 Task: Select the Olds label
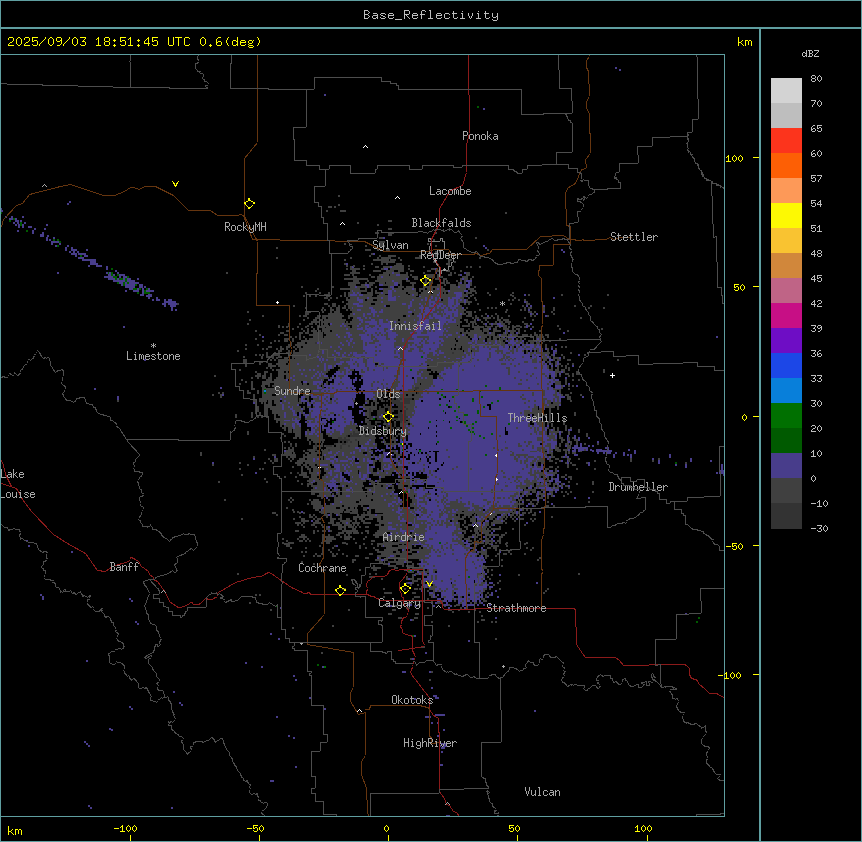point(388,394)
